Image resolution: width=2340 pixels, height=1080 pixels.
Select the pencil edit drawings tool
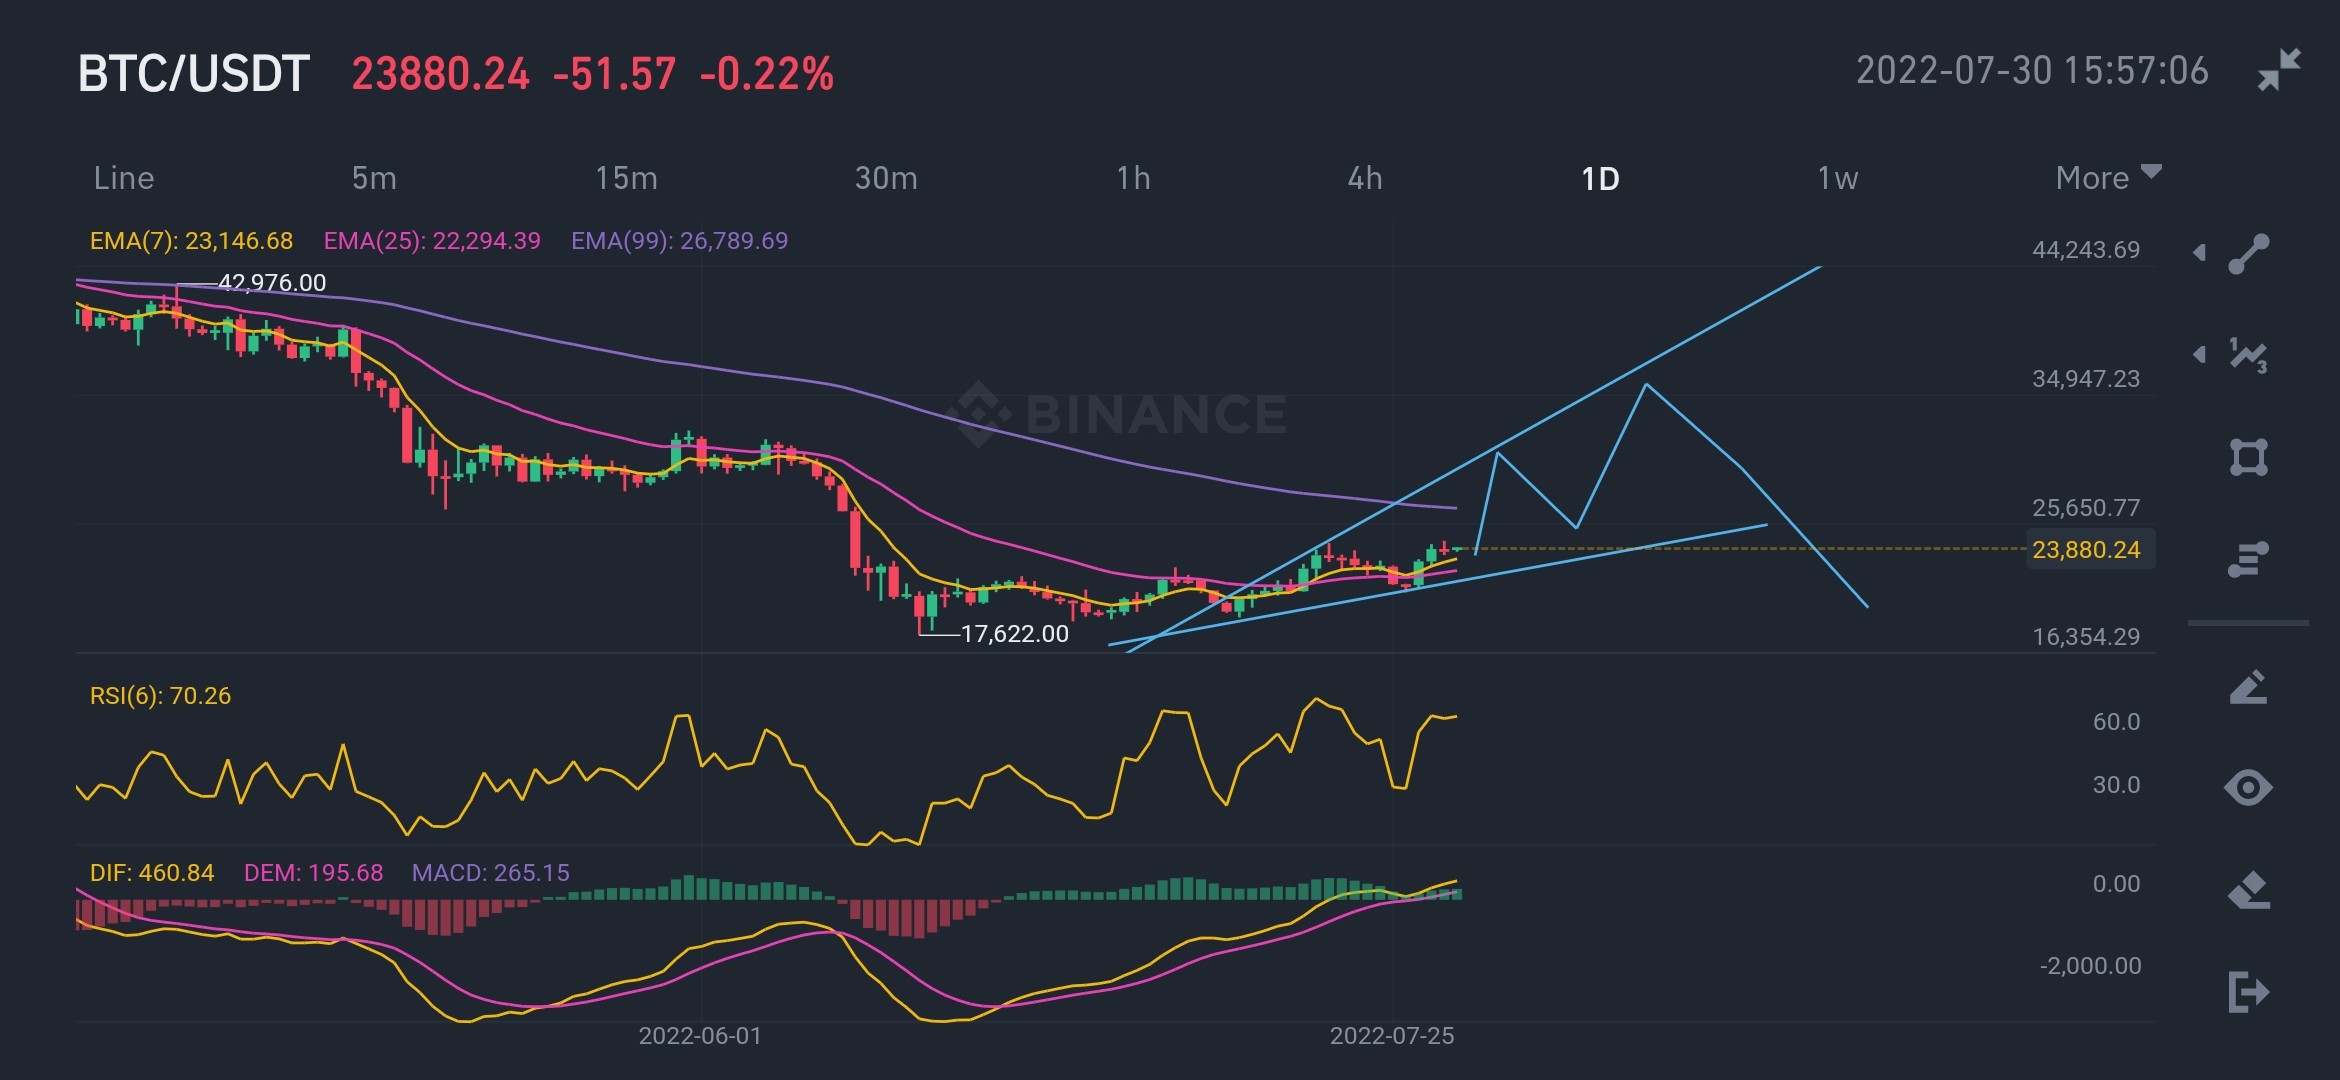click(2248, 687)
